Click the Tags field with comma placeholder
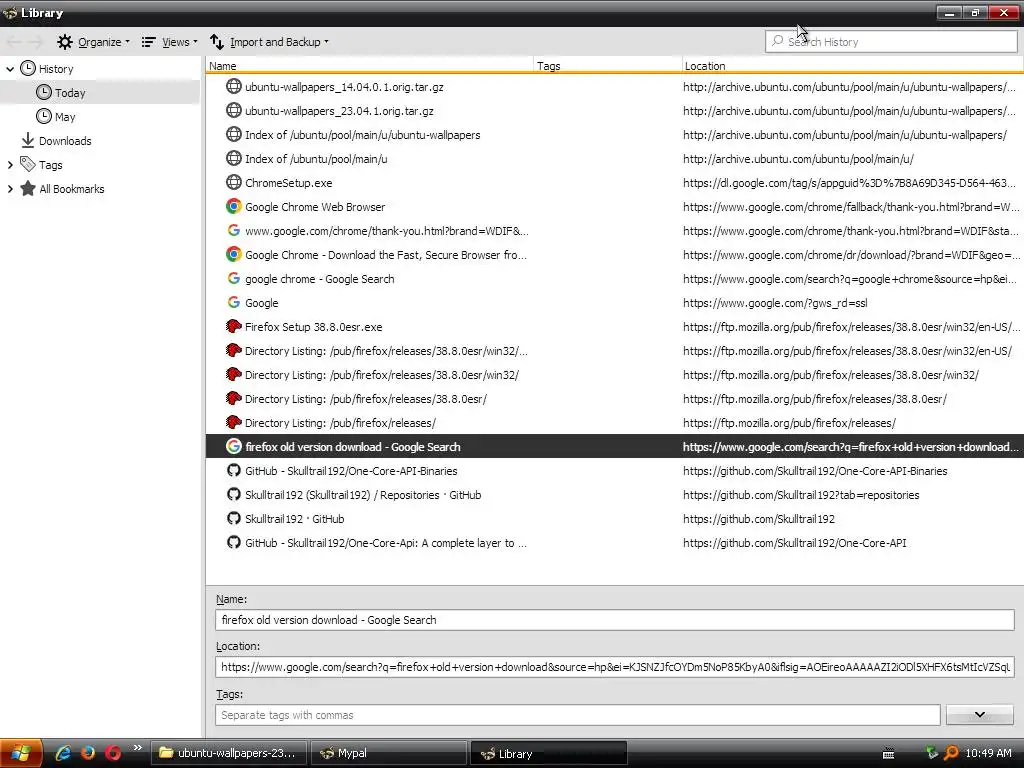This screenshot has height=768, width=1024. click(x=577, y=715)
